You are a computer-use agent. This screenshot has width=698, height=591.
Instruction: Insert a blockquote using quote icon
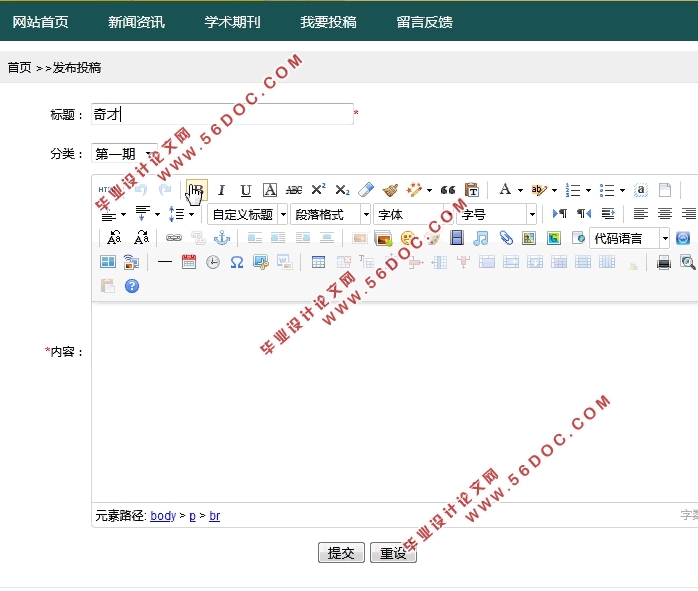click(448, 190)
